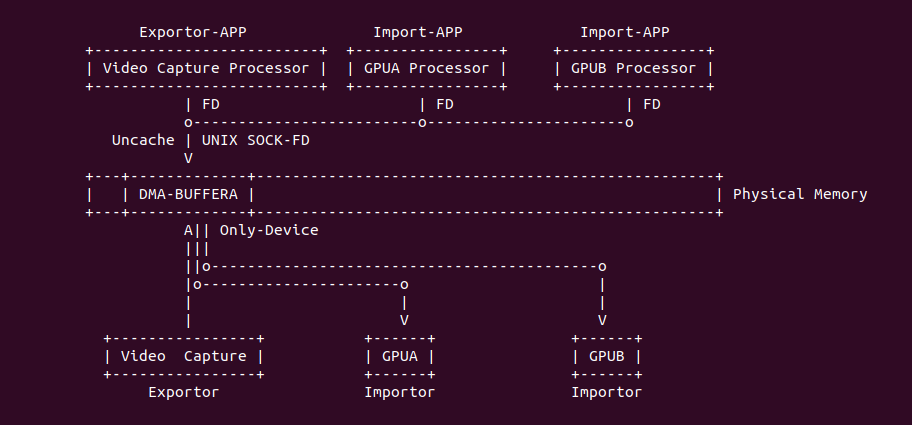Select the GPUB Processor box
Image resolution: width=912 pixels, height=425 pixels.
pos(633,68)
